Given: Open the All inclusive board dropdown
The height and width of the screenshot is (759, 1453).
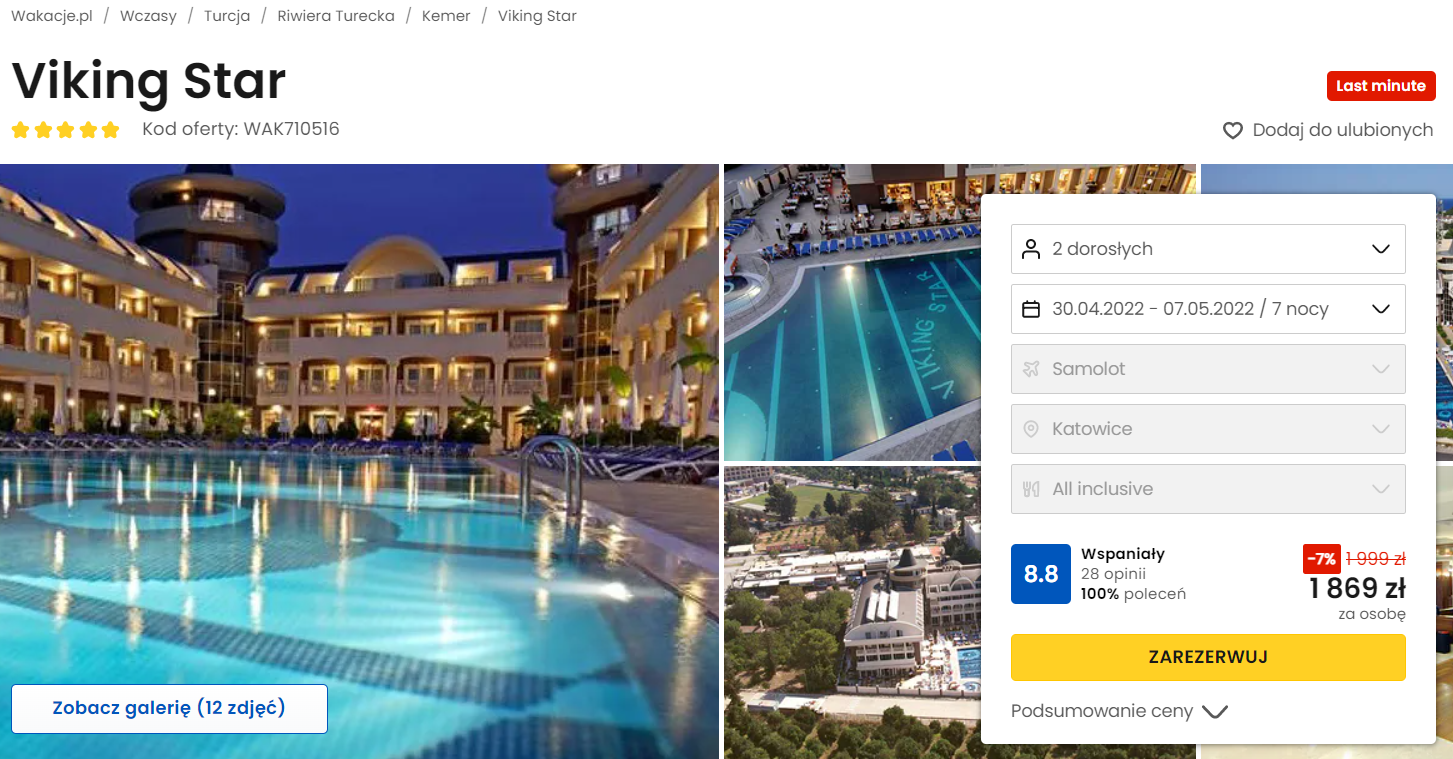Looking at the screenshot, I should point(1208,489).
